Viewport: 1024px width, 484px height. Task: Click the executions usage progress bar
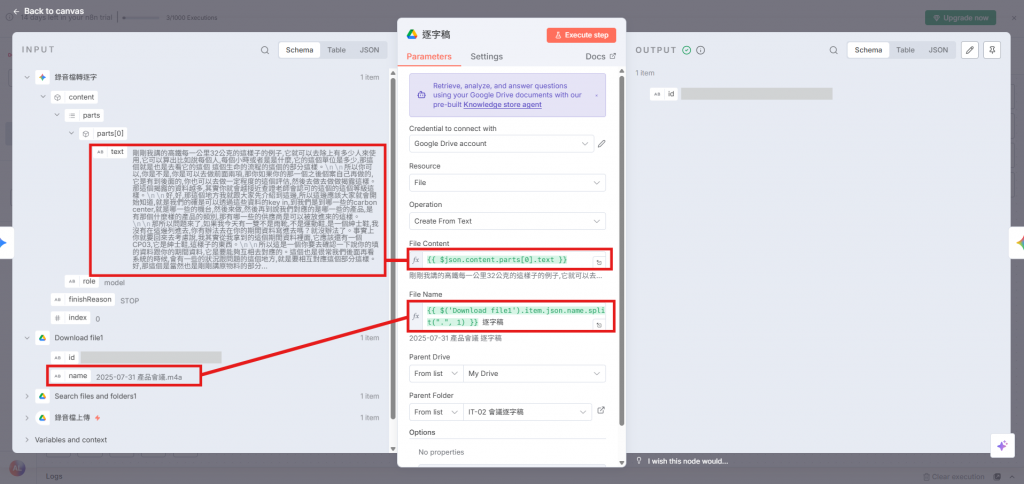pyautogui.click(x=140, y=18)
